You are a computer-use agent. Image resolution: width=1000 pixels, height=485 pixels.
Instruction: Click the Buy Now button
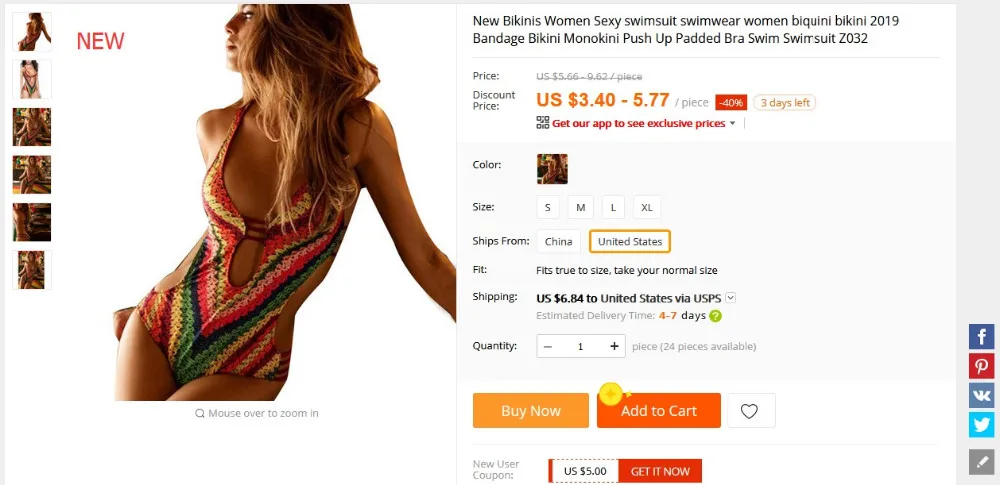click(x=531, y=410)
